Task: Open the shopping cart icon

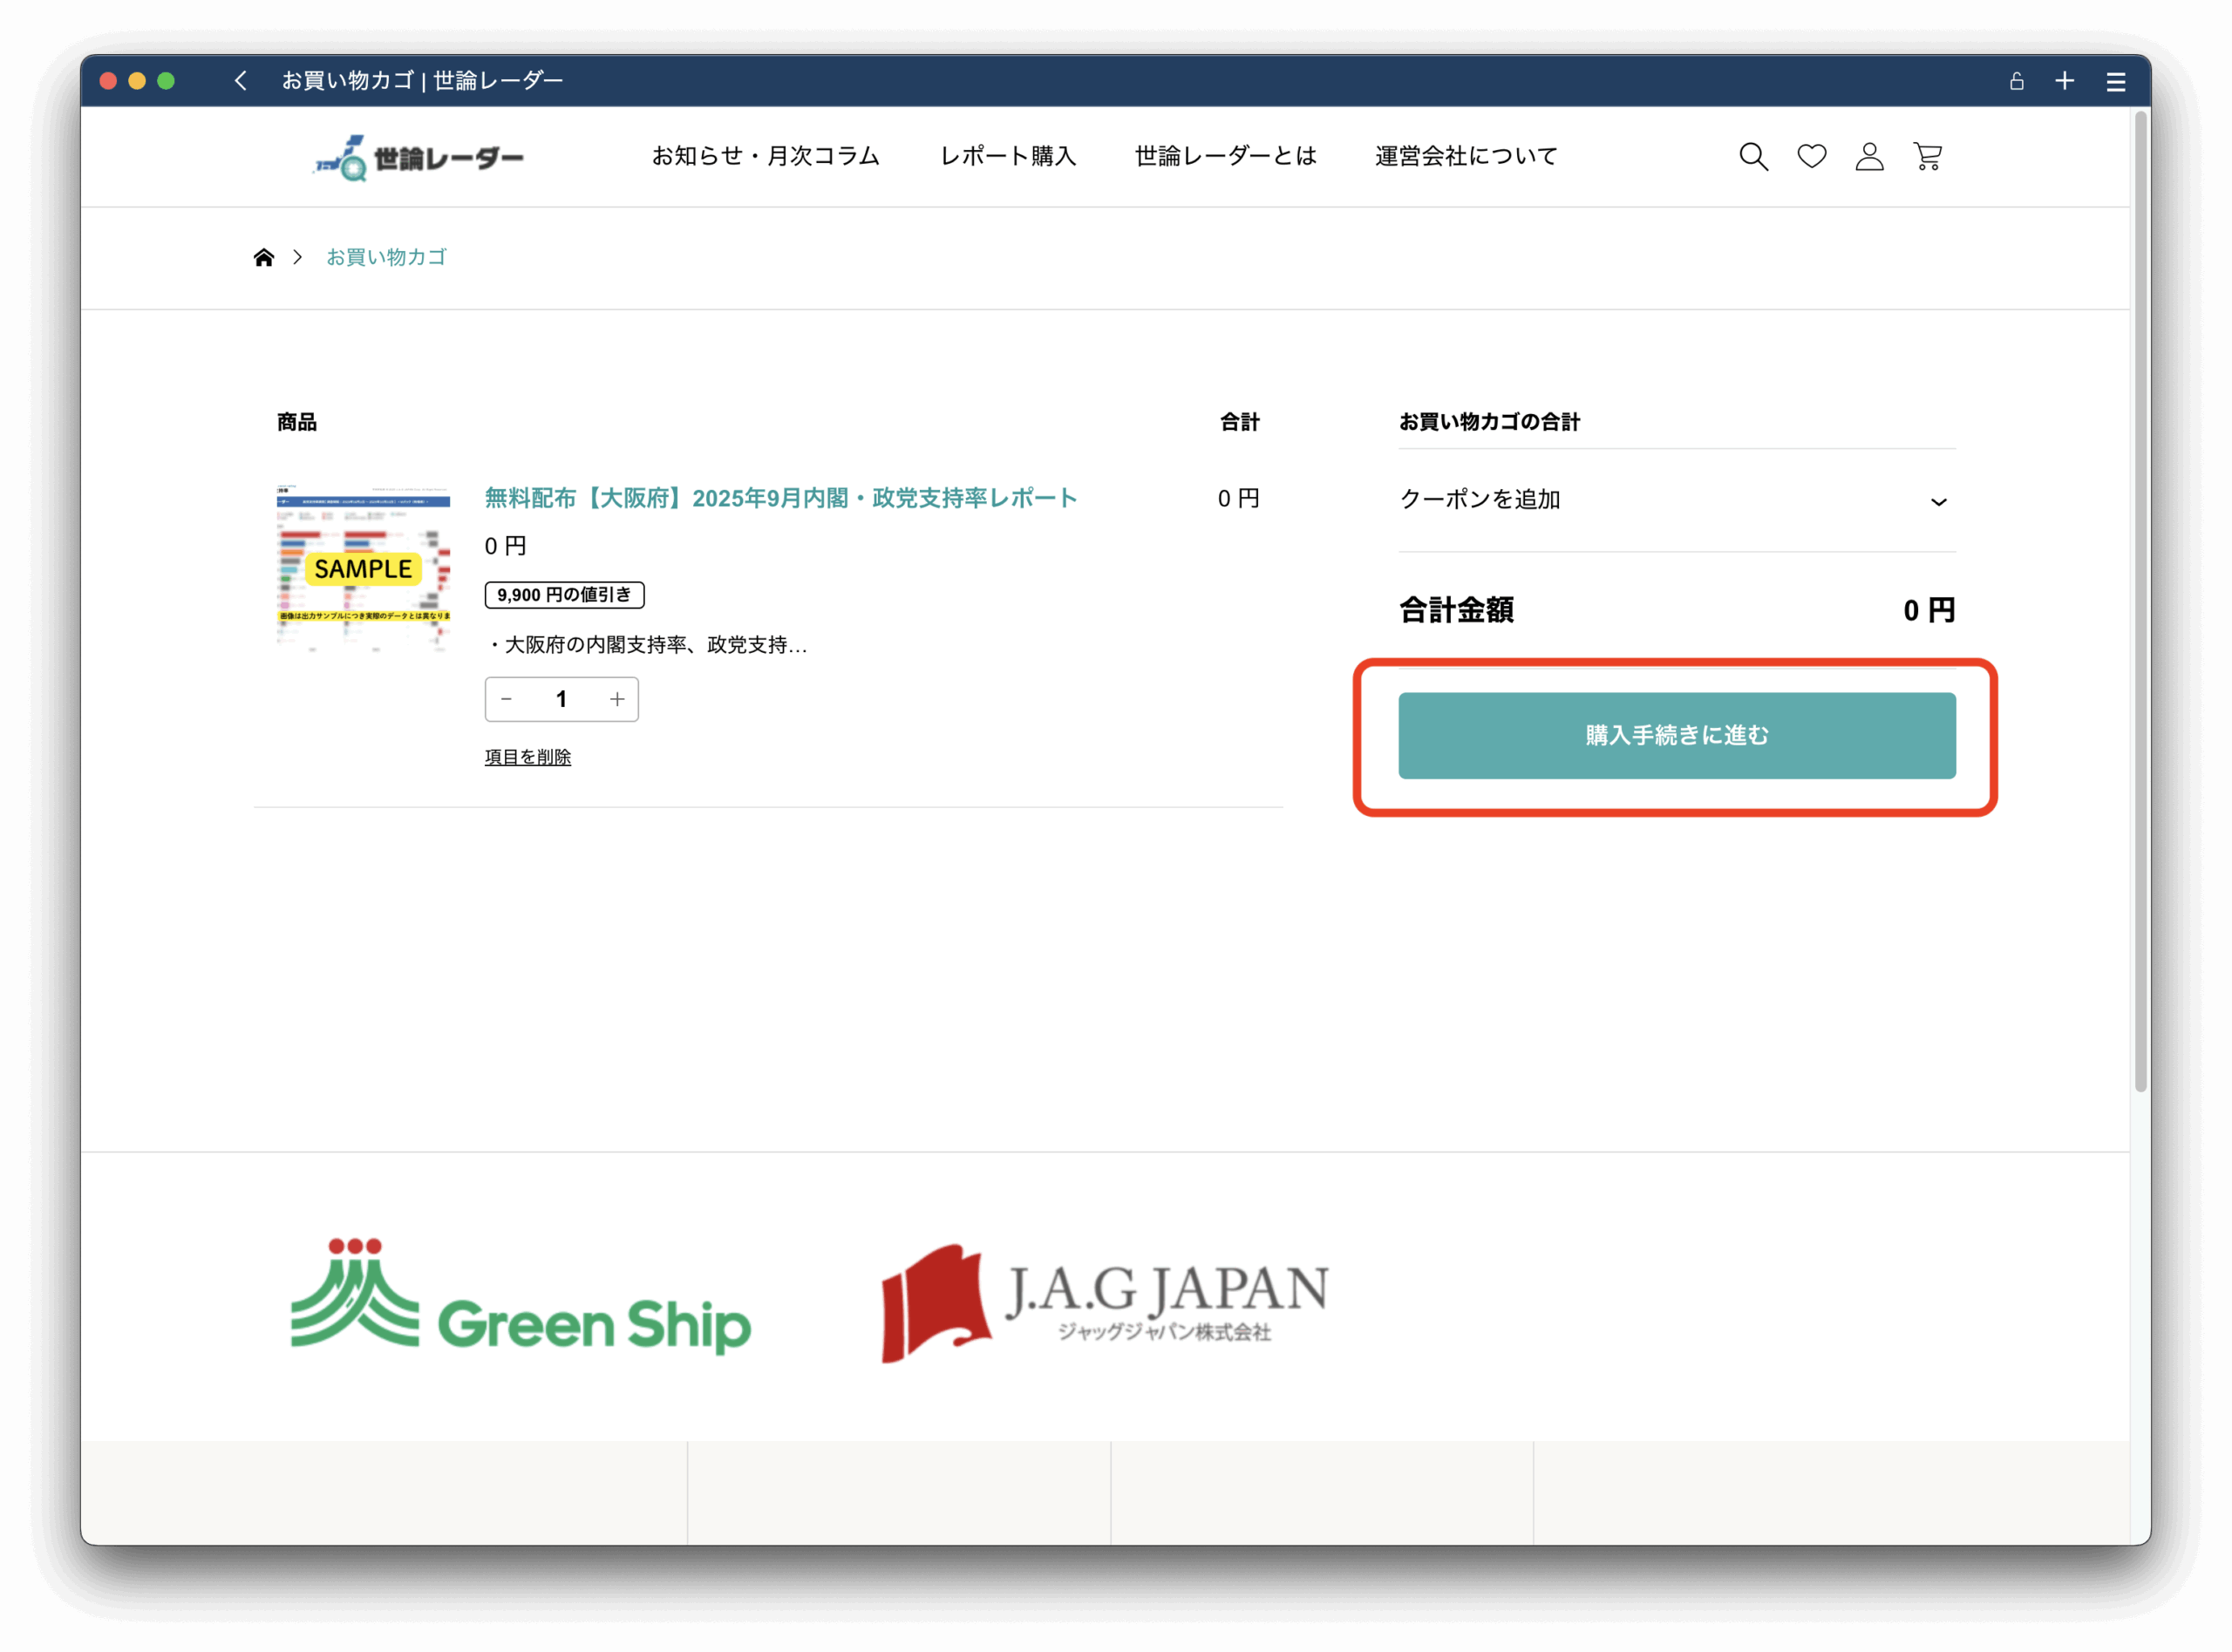Action: pos(1927,157)
